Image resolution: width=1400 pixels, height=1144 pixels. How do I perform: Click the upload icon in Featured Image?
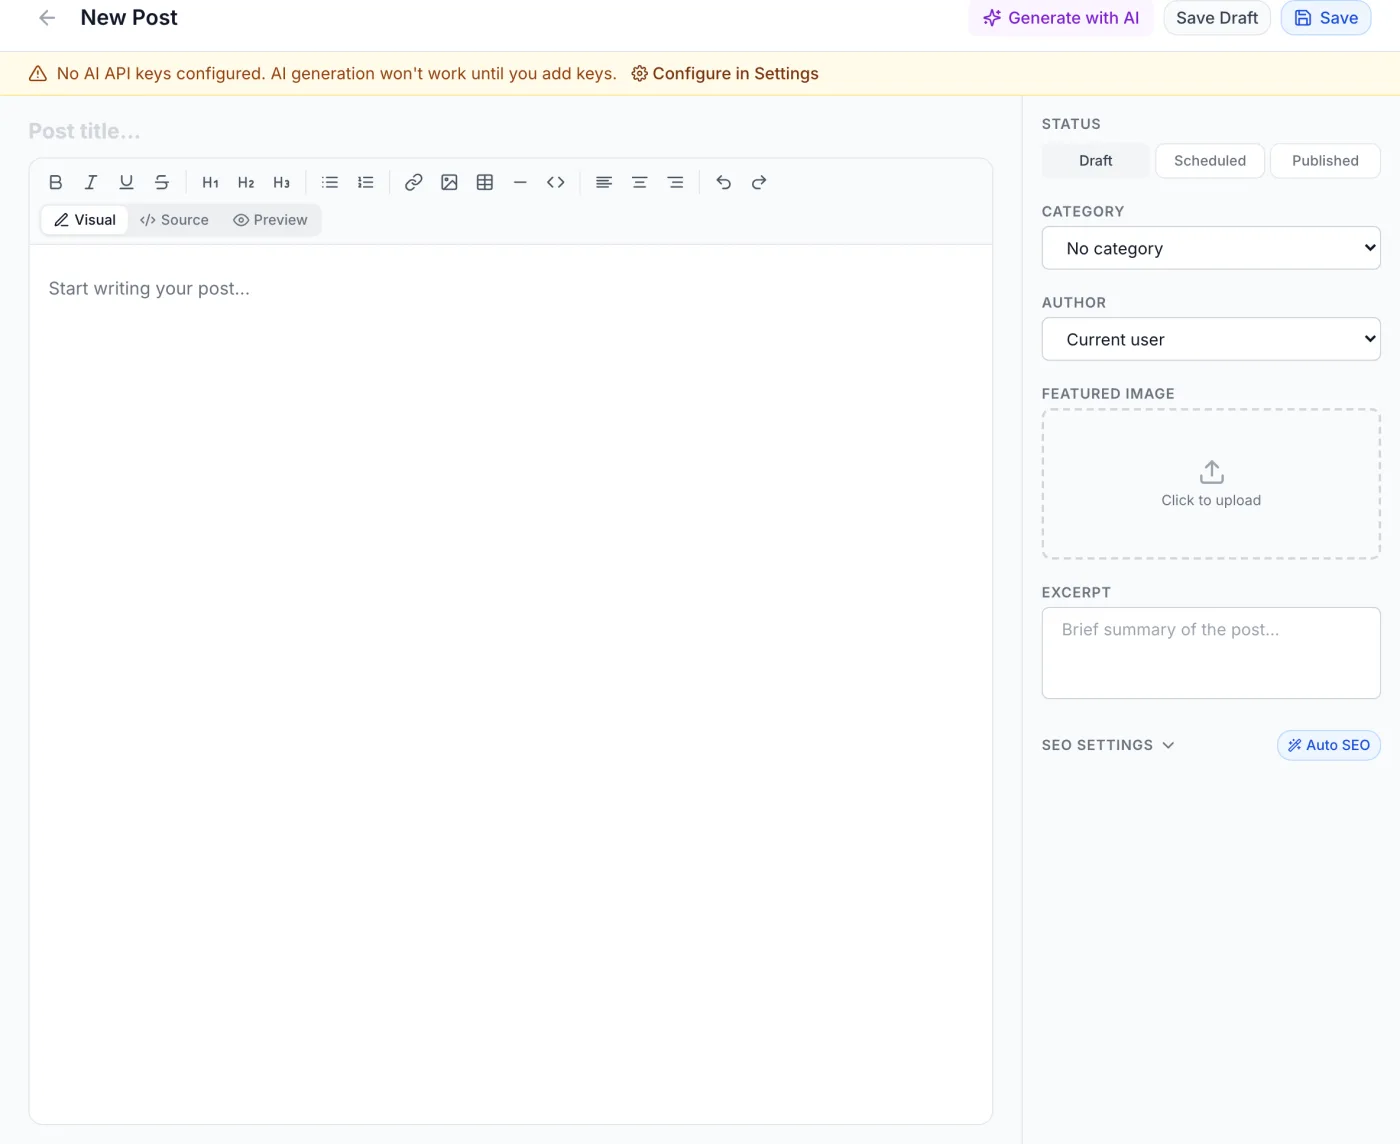[x=1211, y=471]
